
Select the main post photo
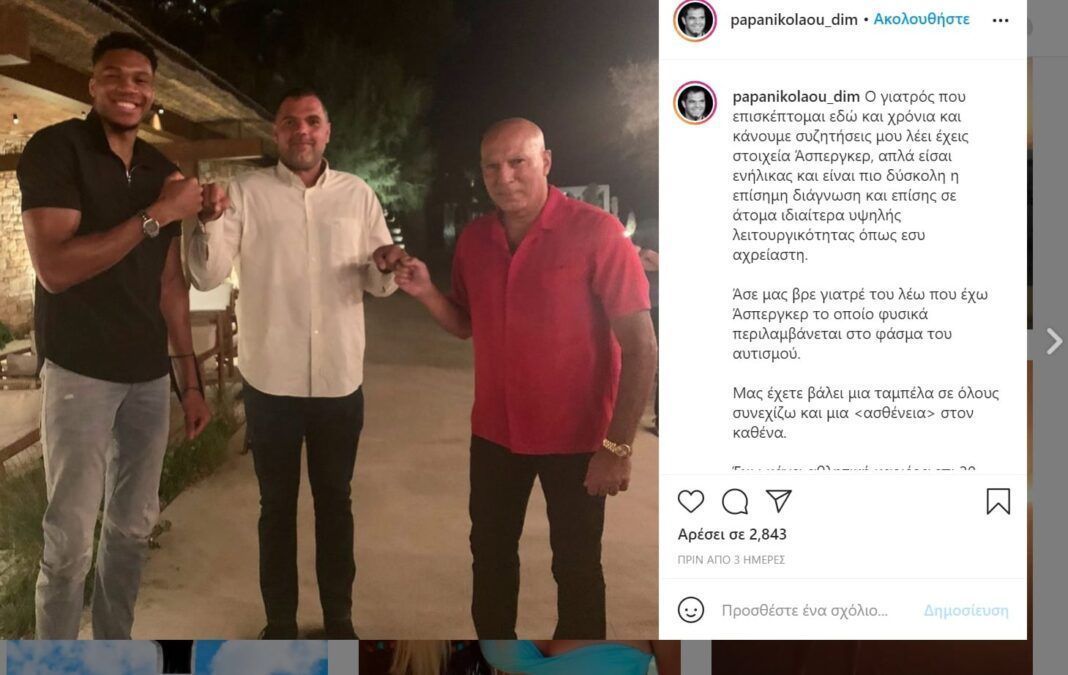(x=329, y=319)
